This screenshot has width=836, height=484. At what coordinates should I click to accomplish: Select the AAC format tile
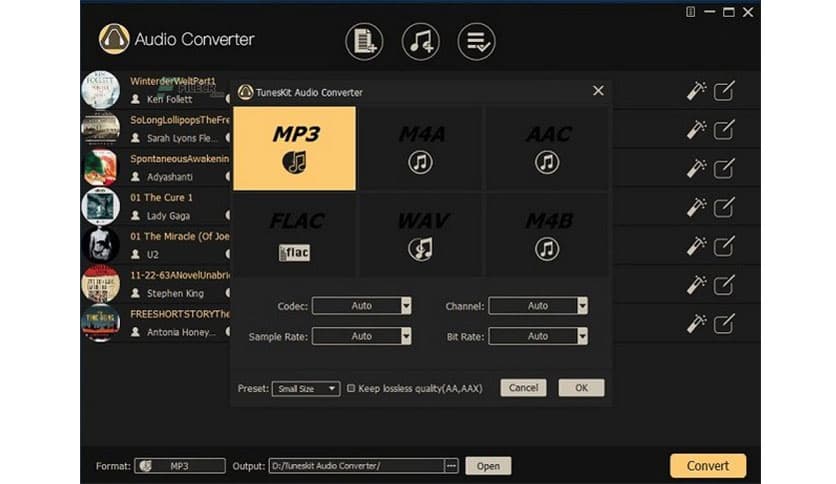coord(547,148)
